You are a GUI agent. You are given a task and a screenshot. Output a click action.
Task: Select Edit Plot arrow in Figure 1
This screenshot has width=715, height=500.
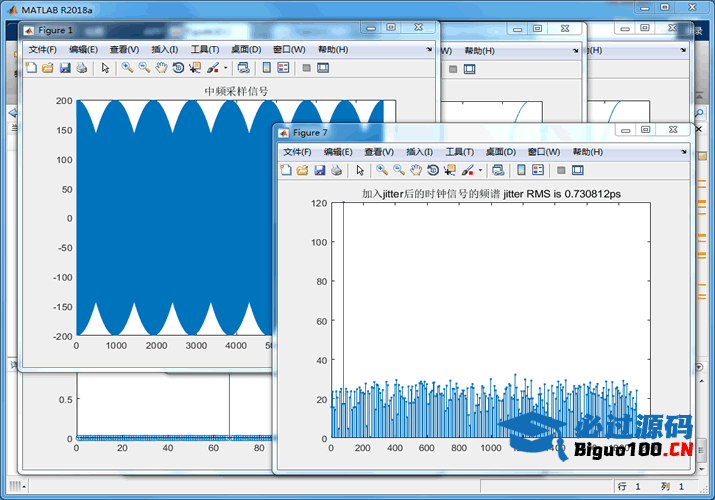[105, 68]
